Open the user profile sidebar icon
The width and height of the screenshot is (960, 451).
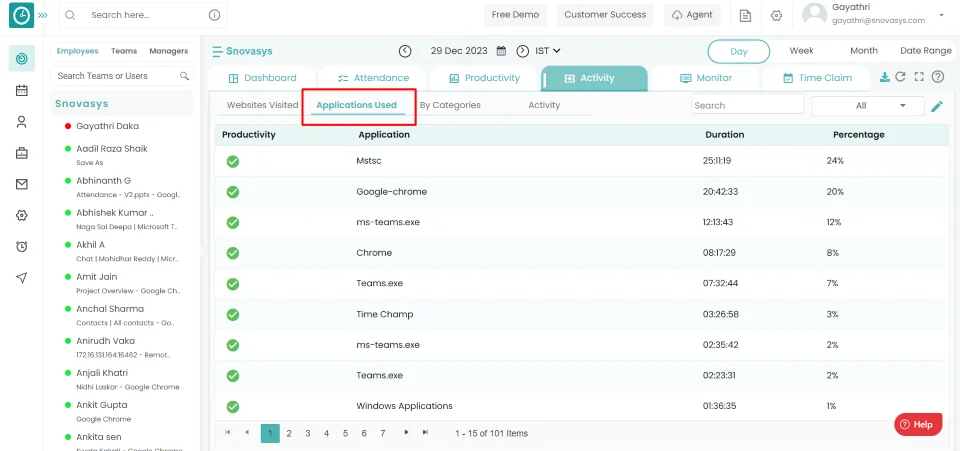tap(21, 122)
